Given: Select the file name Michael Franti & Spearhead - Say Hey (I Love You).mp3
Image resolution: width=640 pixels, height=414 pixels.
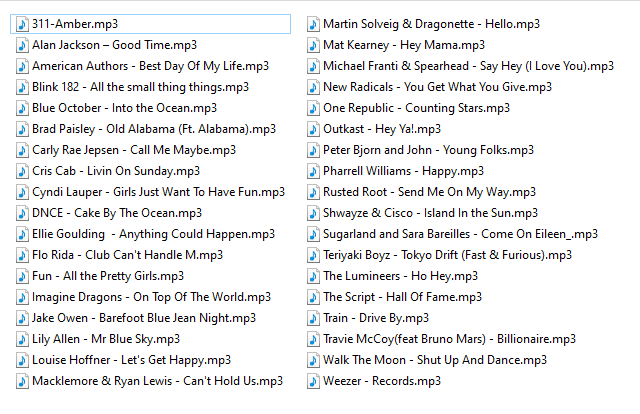Looking at the screenshot, I should click(x=469, y=66).
